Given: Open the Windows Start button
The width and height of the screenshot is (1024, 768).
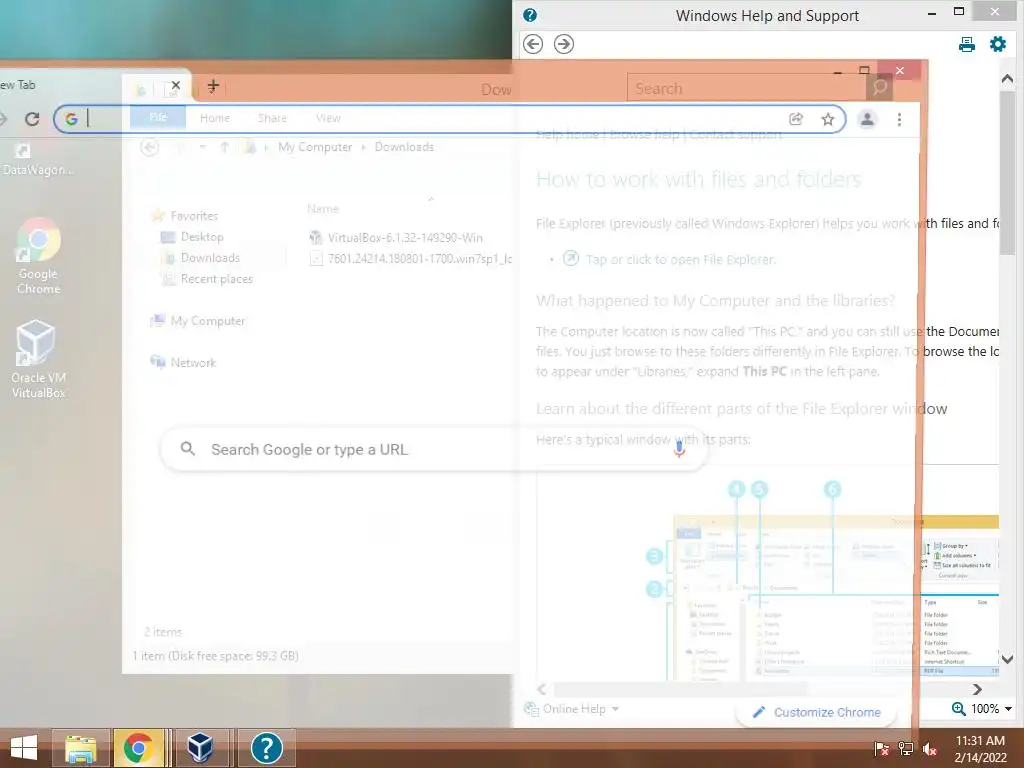Looking at the screenshot, I should pyautogui.click(x=24, y=748).
